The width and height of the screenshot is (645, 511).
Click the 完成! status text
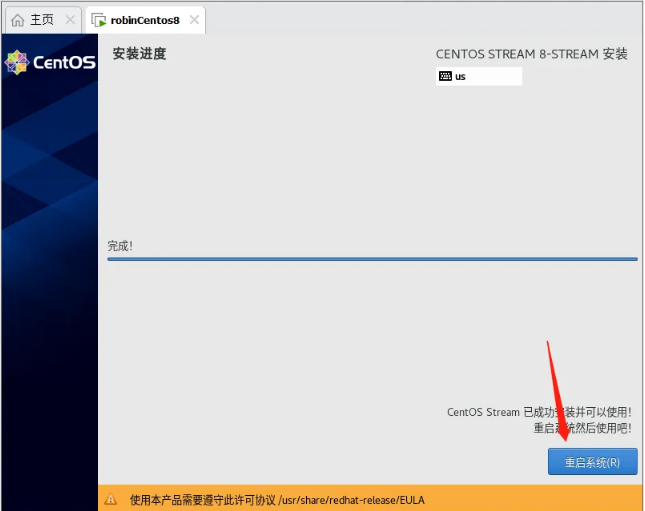point(120,246)
